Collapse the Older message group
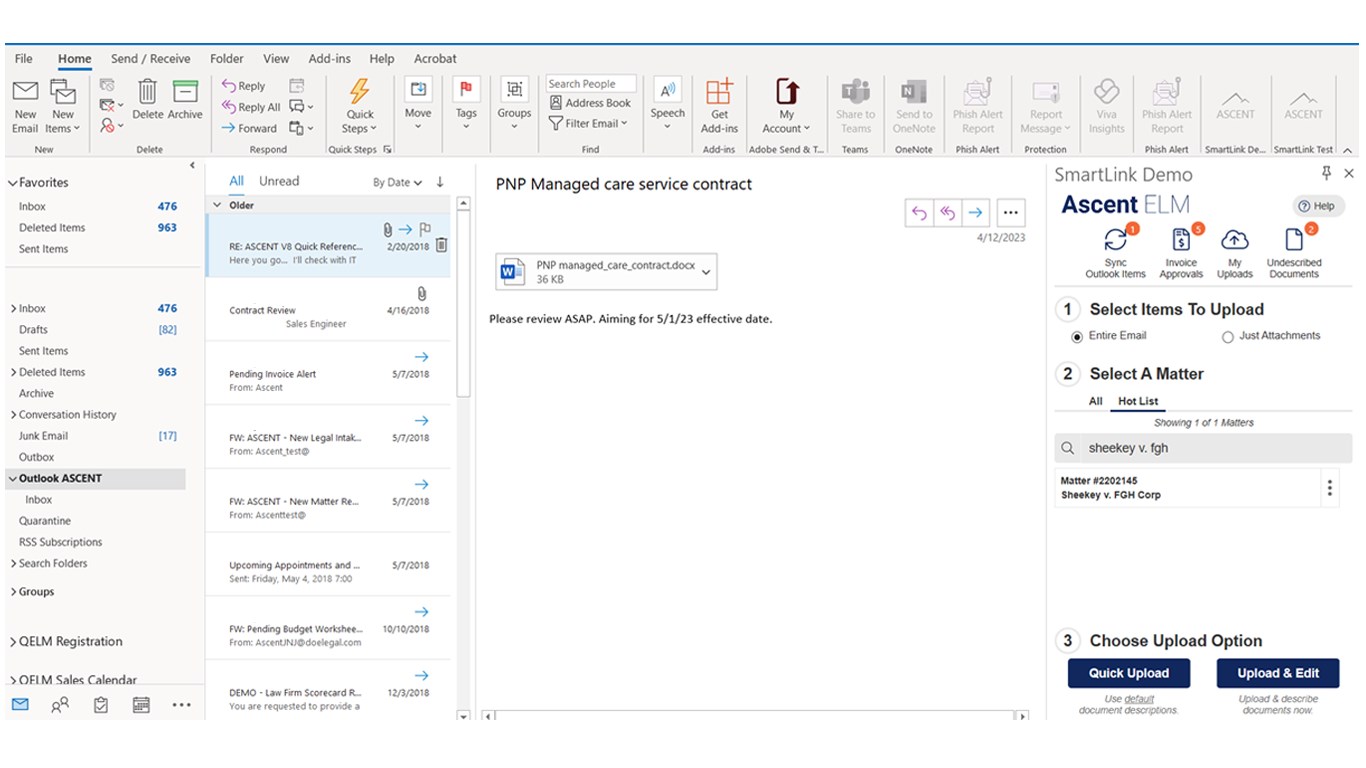Screen dimensions: 1366x768 coord(218,205)
